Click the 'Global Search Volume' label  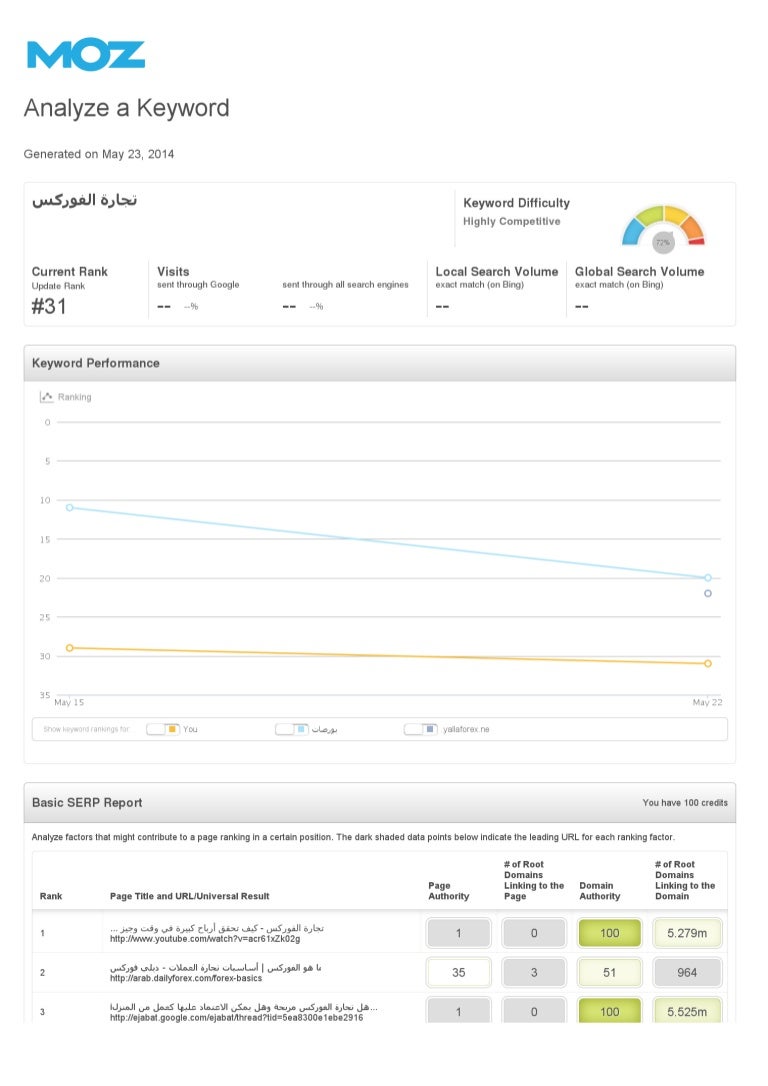pos(639,272)
